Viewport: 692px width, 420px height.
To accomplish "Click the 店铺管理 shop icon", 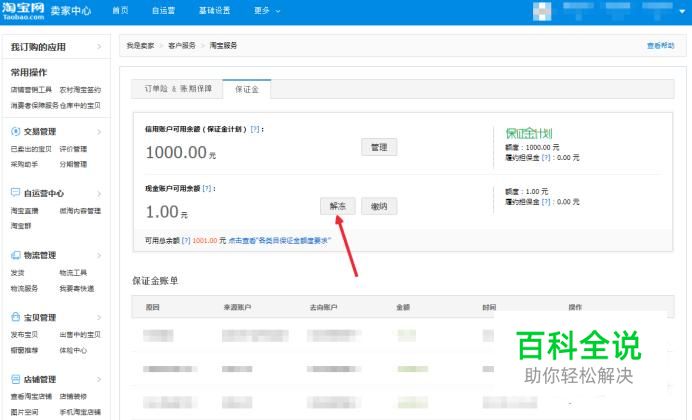I will [x=15, y=379].
